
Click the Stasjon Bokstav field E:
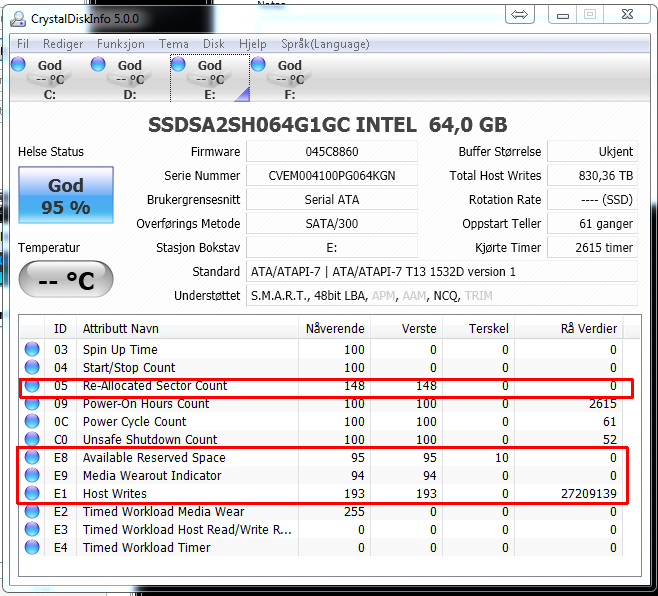(332, 247)
